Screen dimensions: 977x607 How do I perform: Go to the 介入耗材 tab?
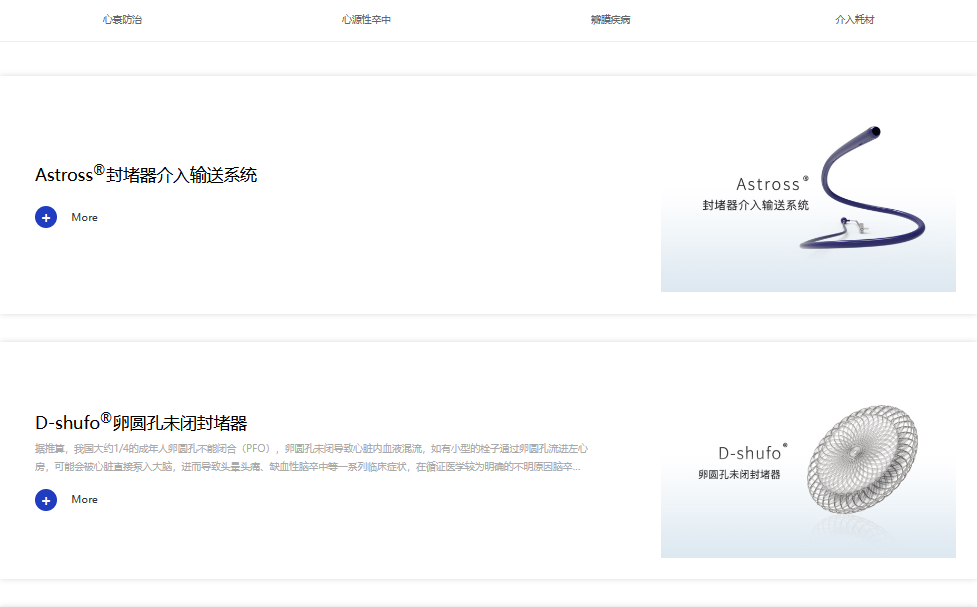click(855, 20)
